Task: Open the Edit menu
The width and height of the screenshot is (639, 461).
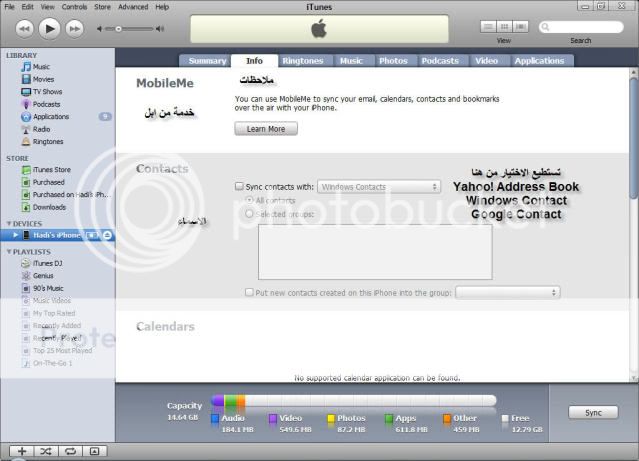Action: (x=27, y=7)
